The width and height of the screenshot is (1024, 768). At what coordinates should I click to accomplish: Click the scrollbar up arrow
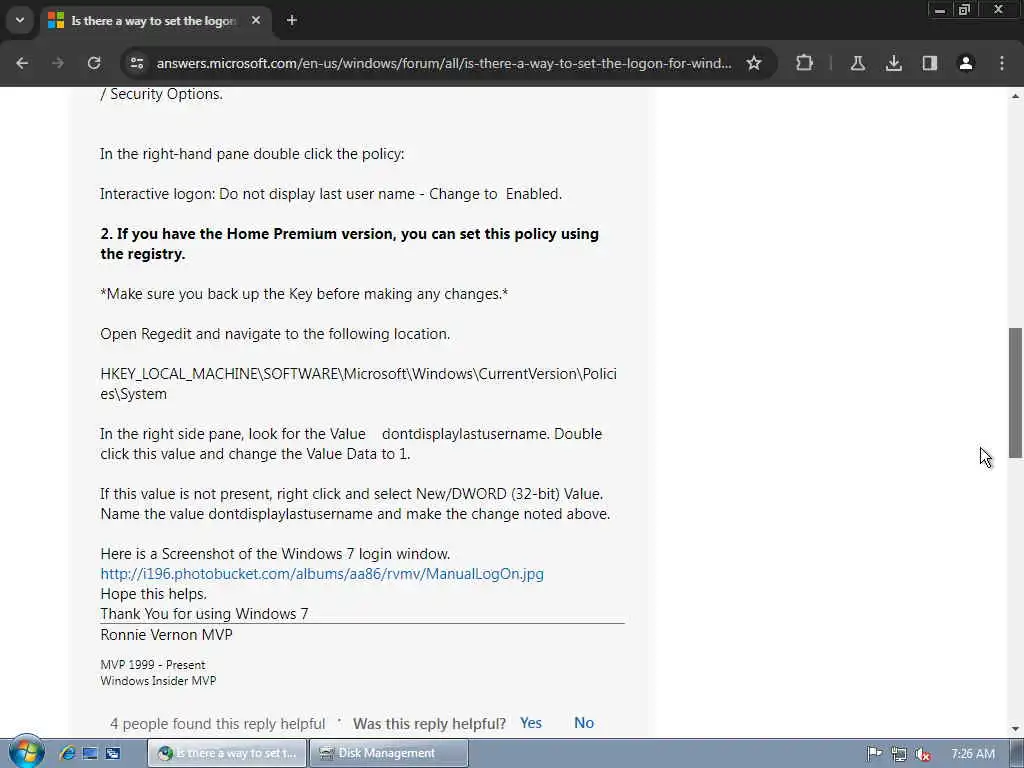tap(1015, 96)
